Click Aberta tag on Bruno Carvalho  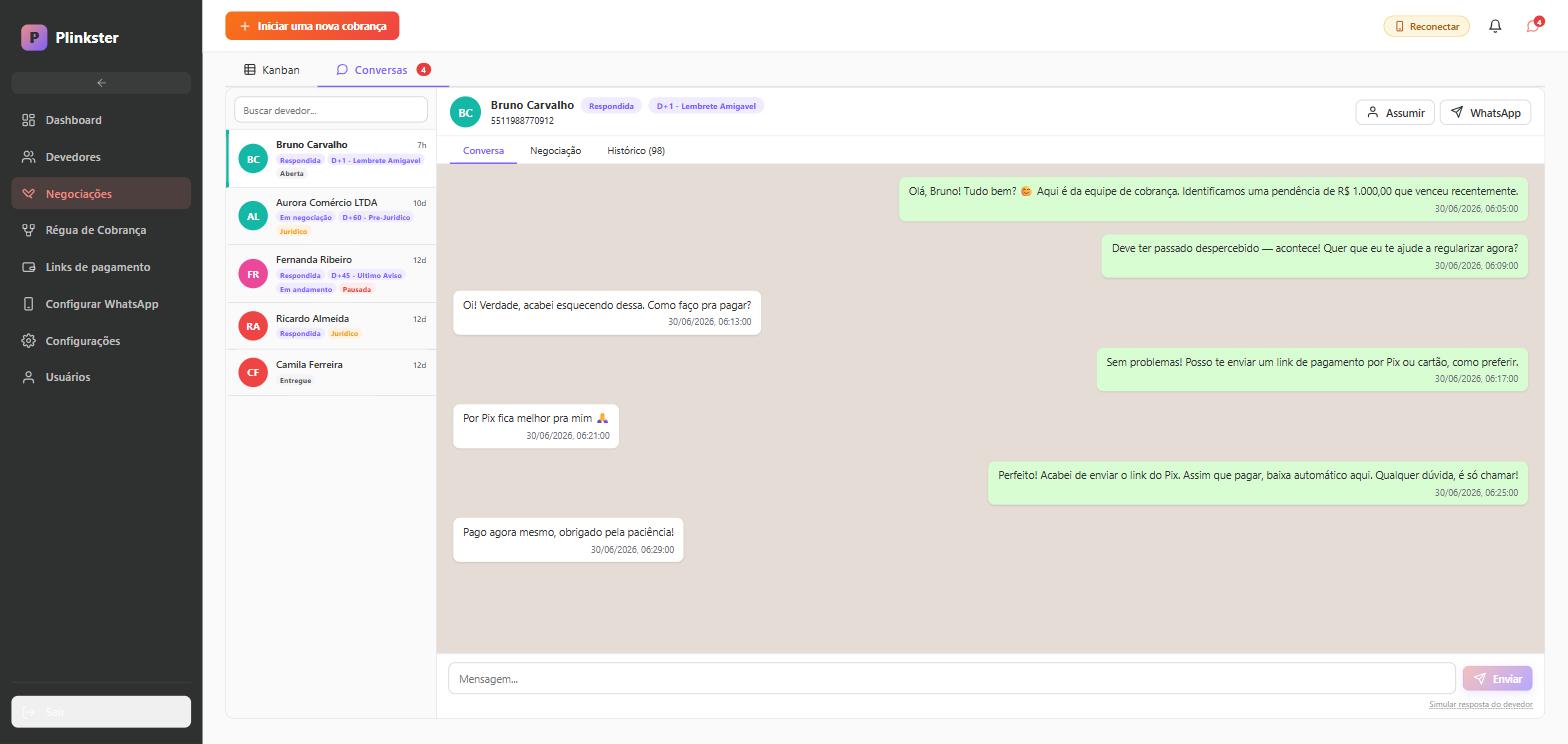pyautogui.click(x=292, y=174)
